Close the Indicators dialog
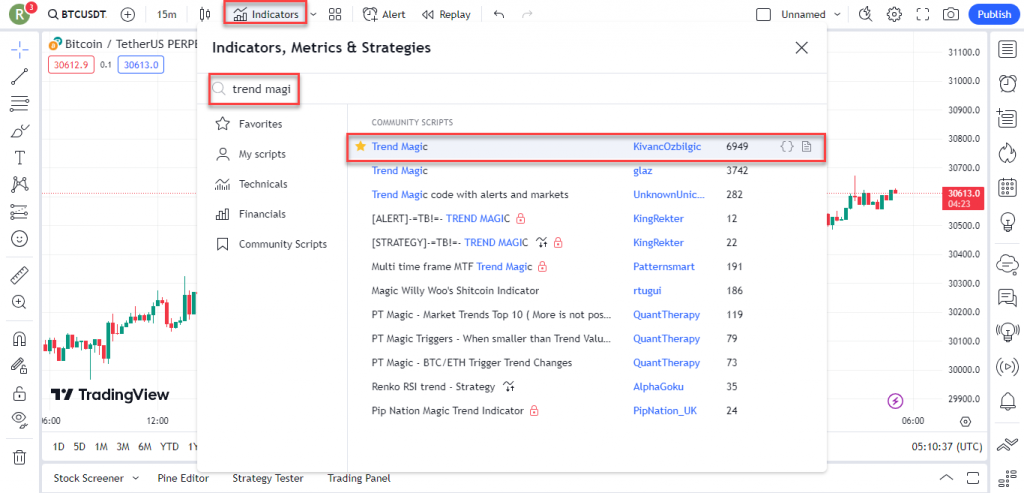The image size is (1024, 493). point(801,48)
